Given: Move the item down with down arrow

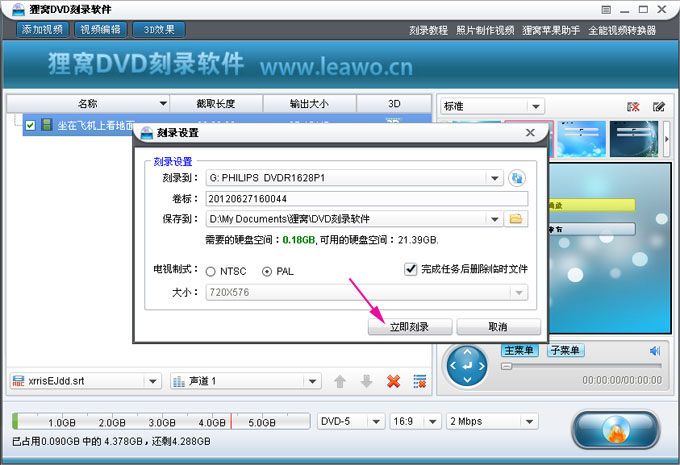Looking at the screenshot, I should (x=366, y=381).
